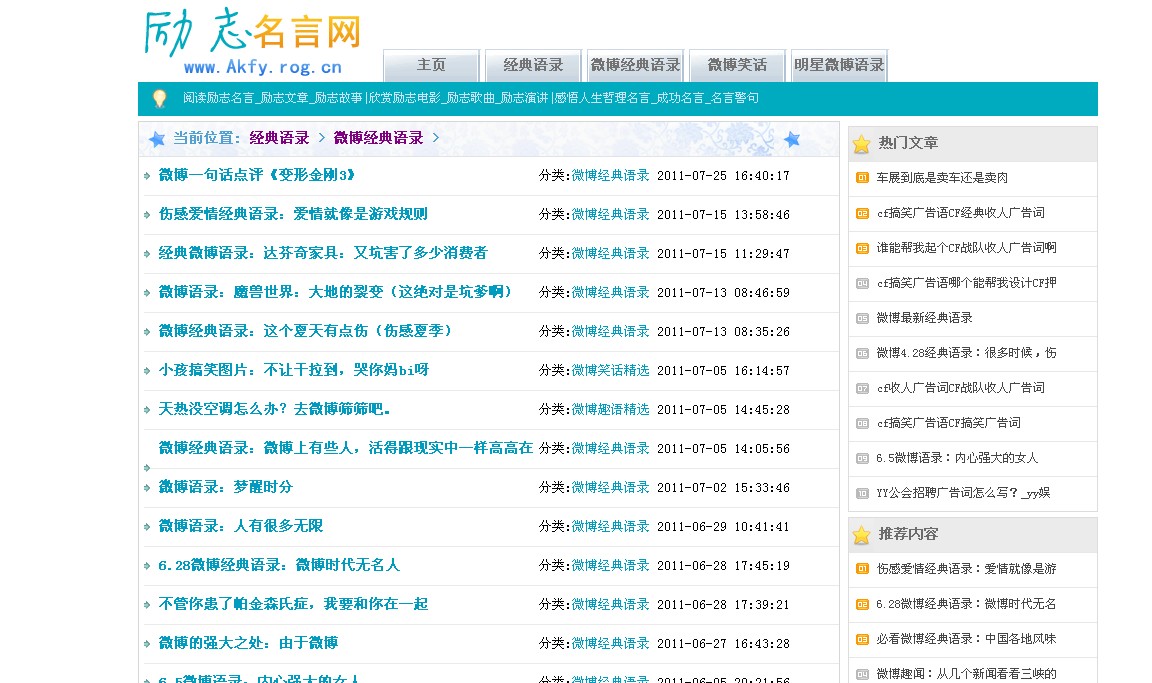Open hot article cf收人广告词CF战队收人广告词
The width and height of the screenshot is (1152, 683).
click(x=960, y=388)
